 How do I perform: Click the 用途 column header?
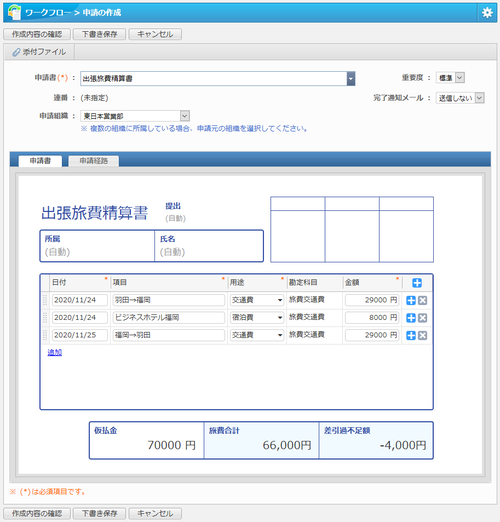[257, 283]
